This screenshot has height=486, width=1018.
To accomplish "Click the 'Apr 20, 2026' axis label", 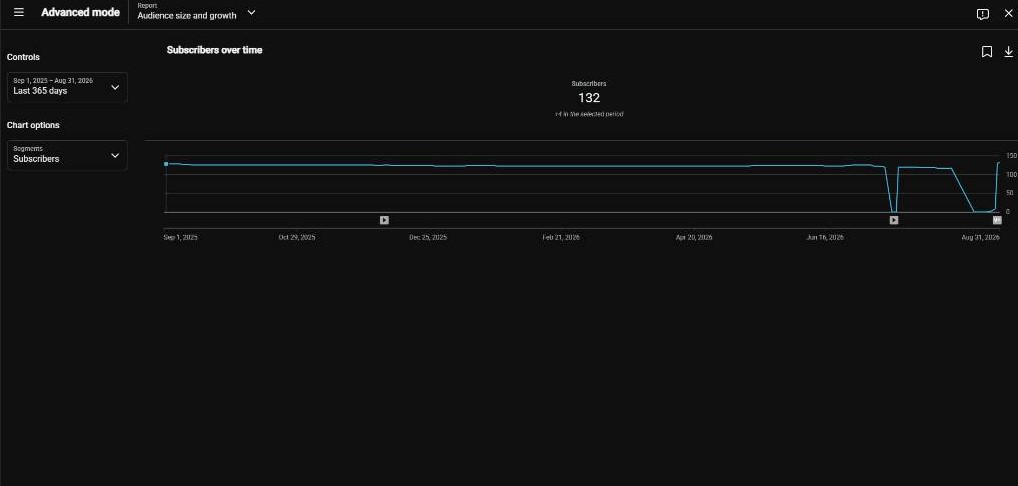I will click(x=694, y=237).
